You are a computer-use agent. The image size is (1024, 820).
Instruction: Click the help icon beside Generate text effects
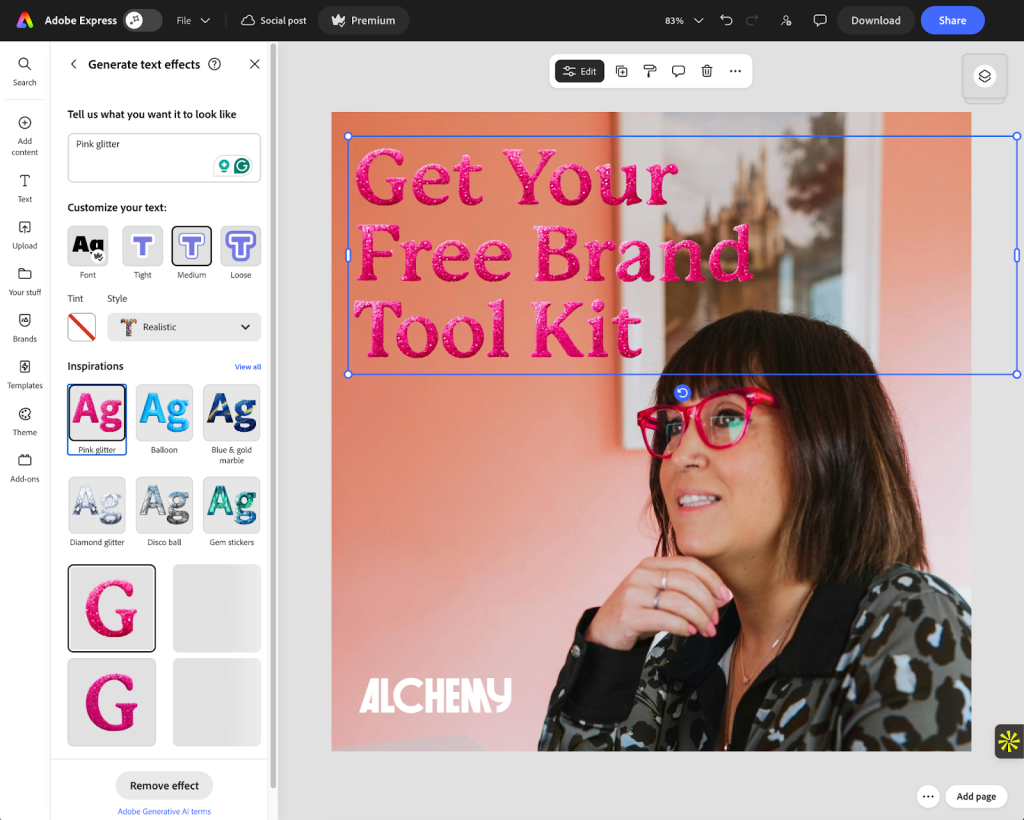pyautogui.click(x=214, y=64)
